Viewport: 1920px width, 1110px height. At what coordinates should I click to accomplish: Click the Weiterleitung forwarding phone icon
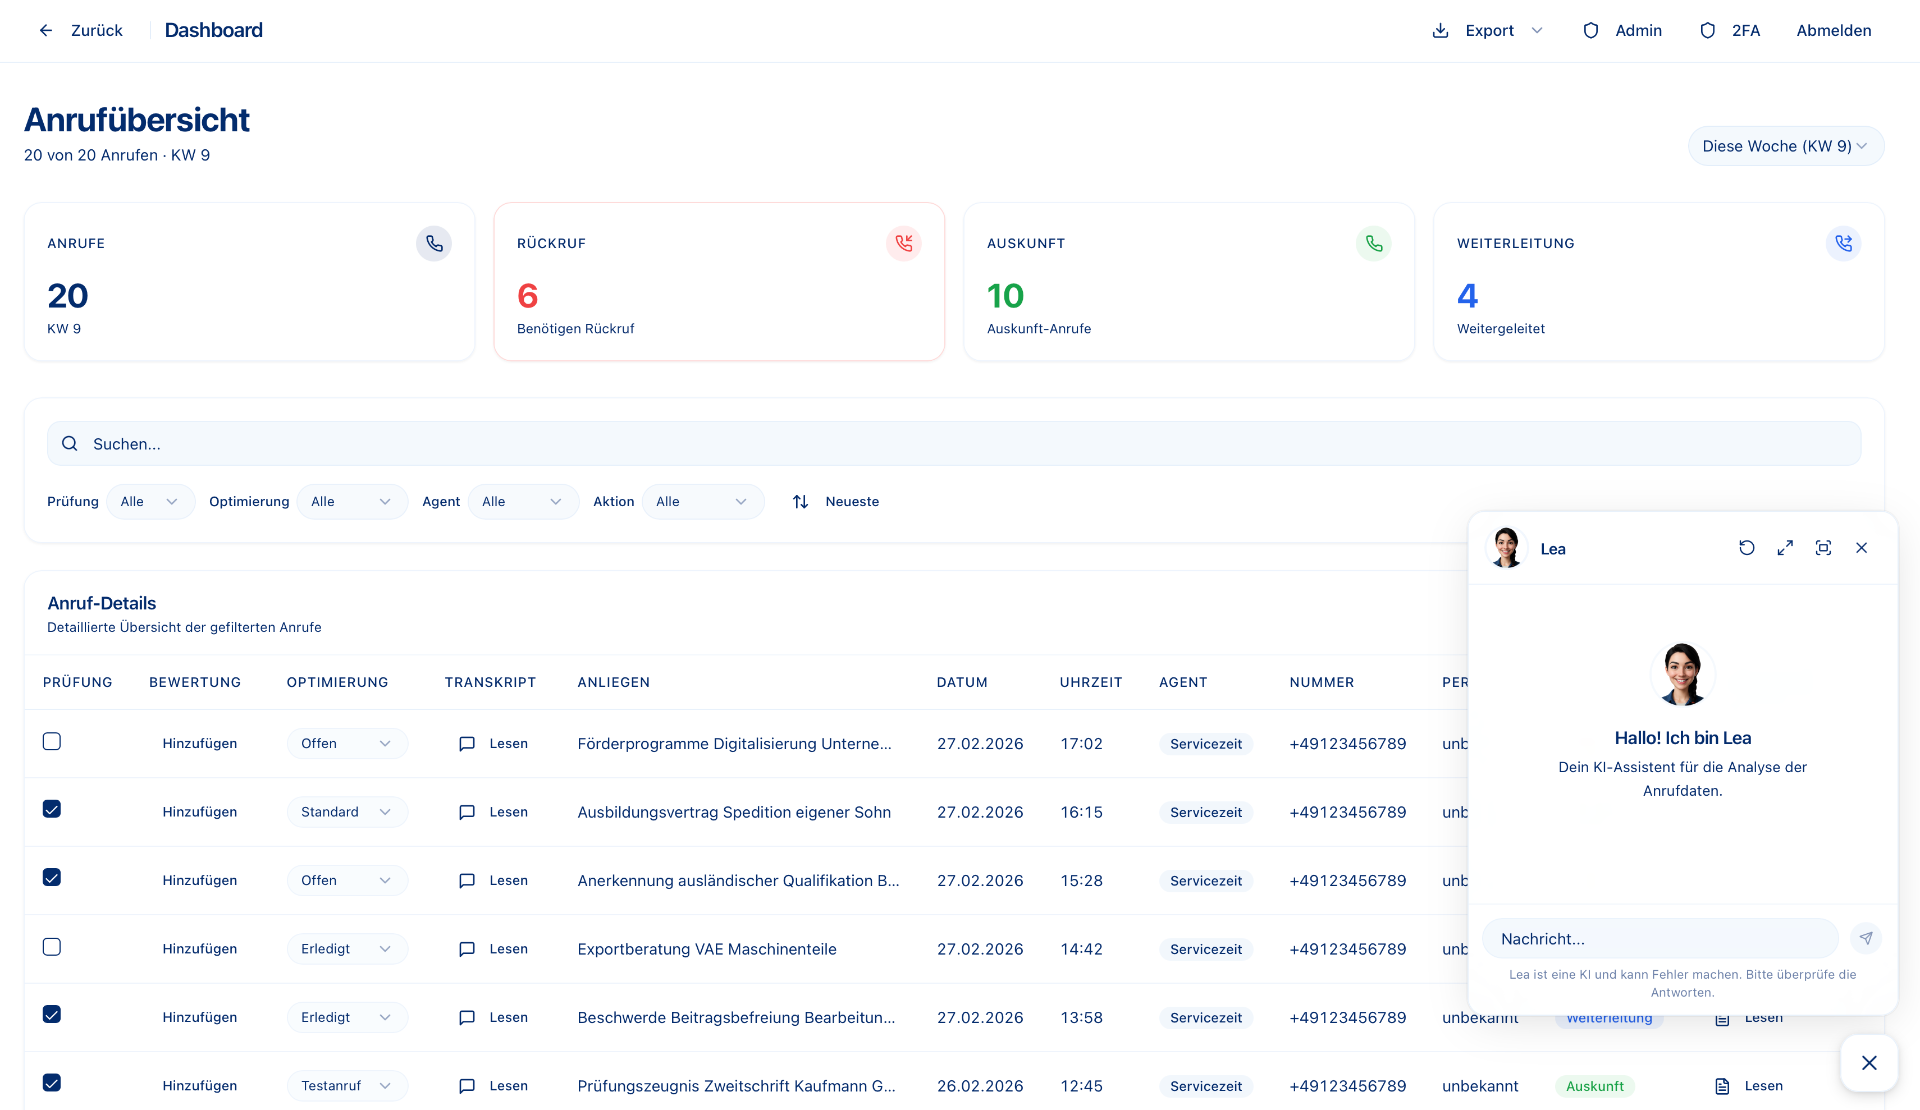1844,243
